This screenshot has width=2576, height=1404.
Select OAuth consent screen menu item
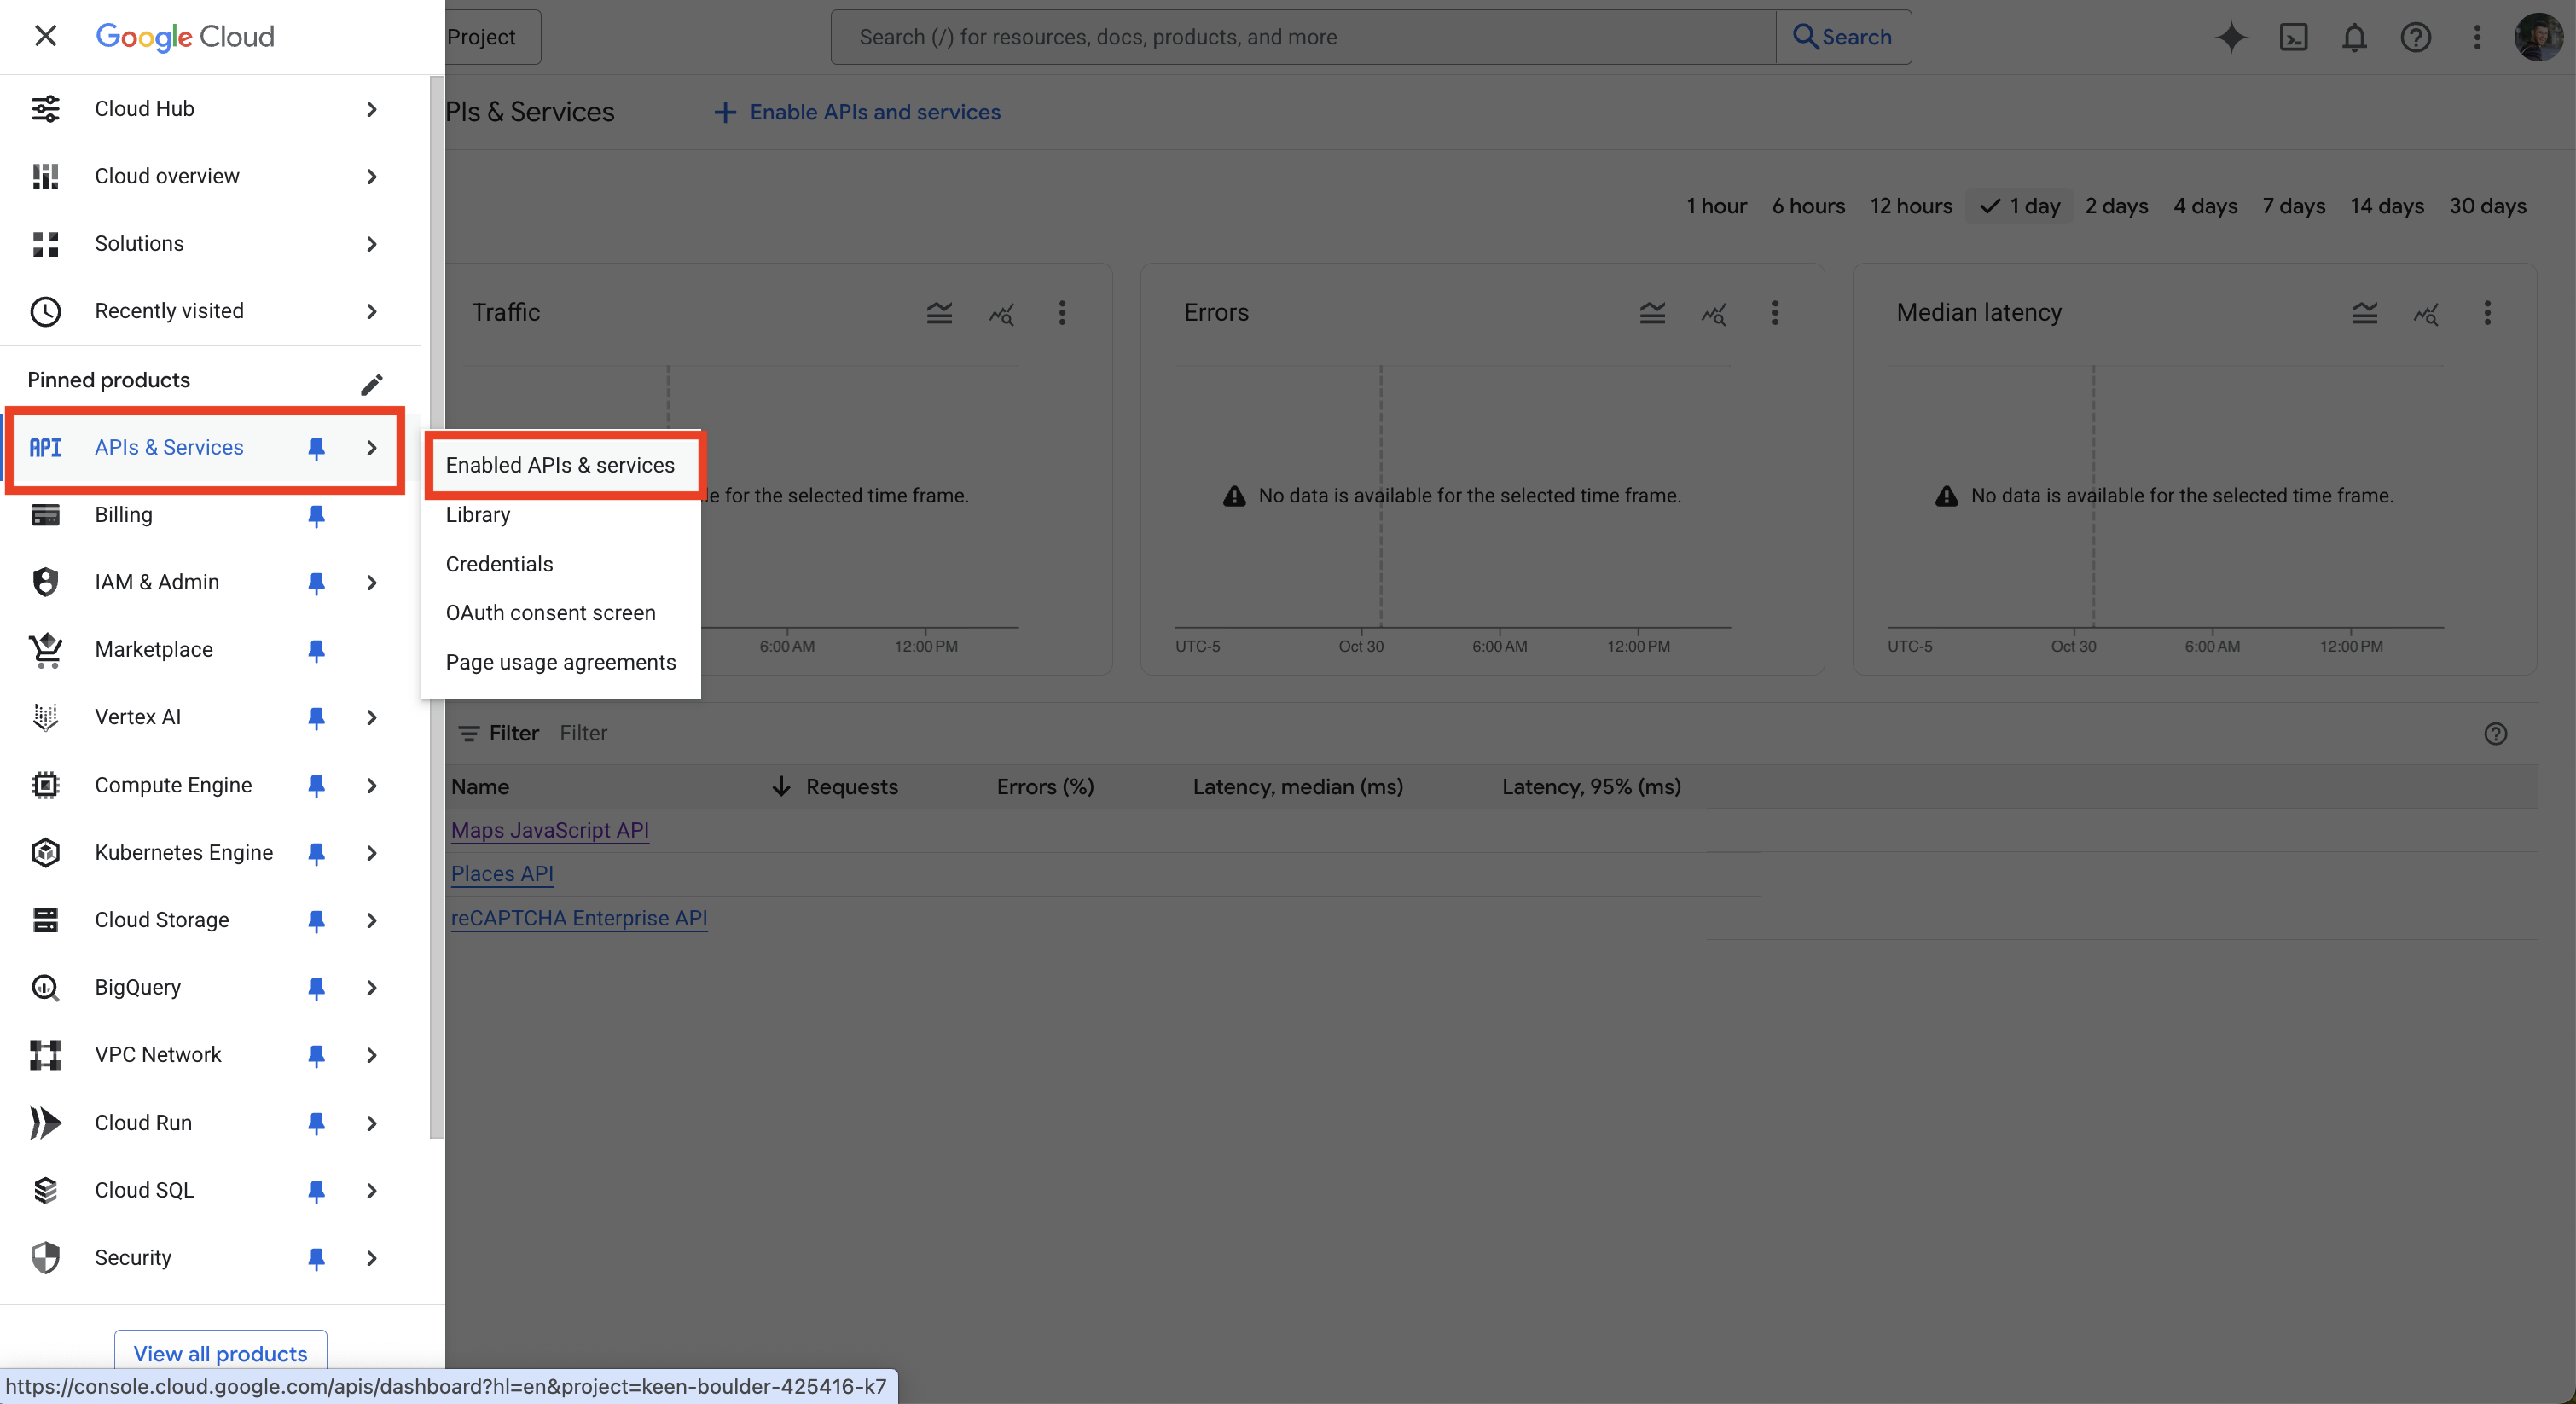(x=550, y=613)
